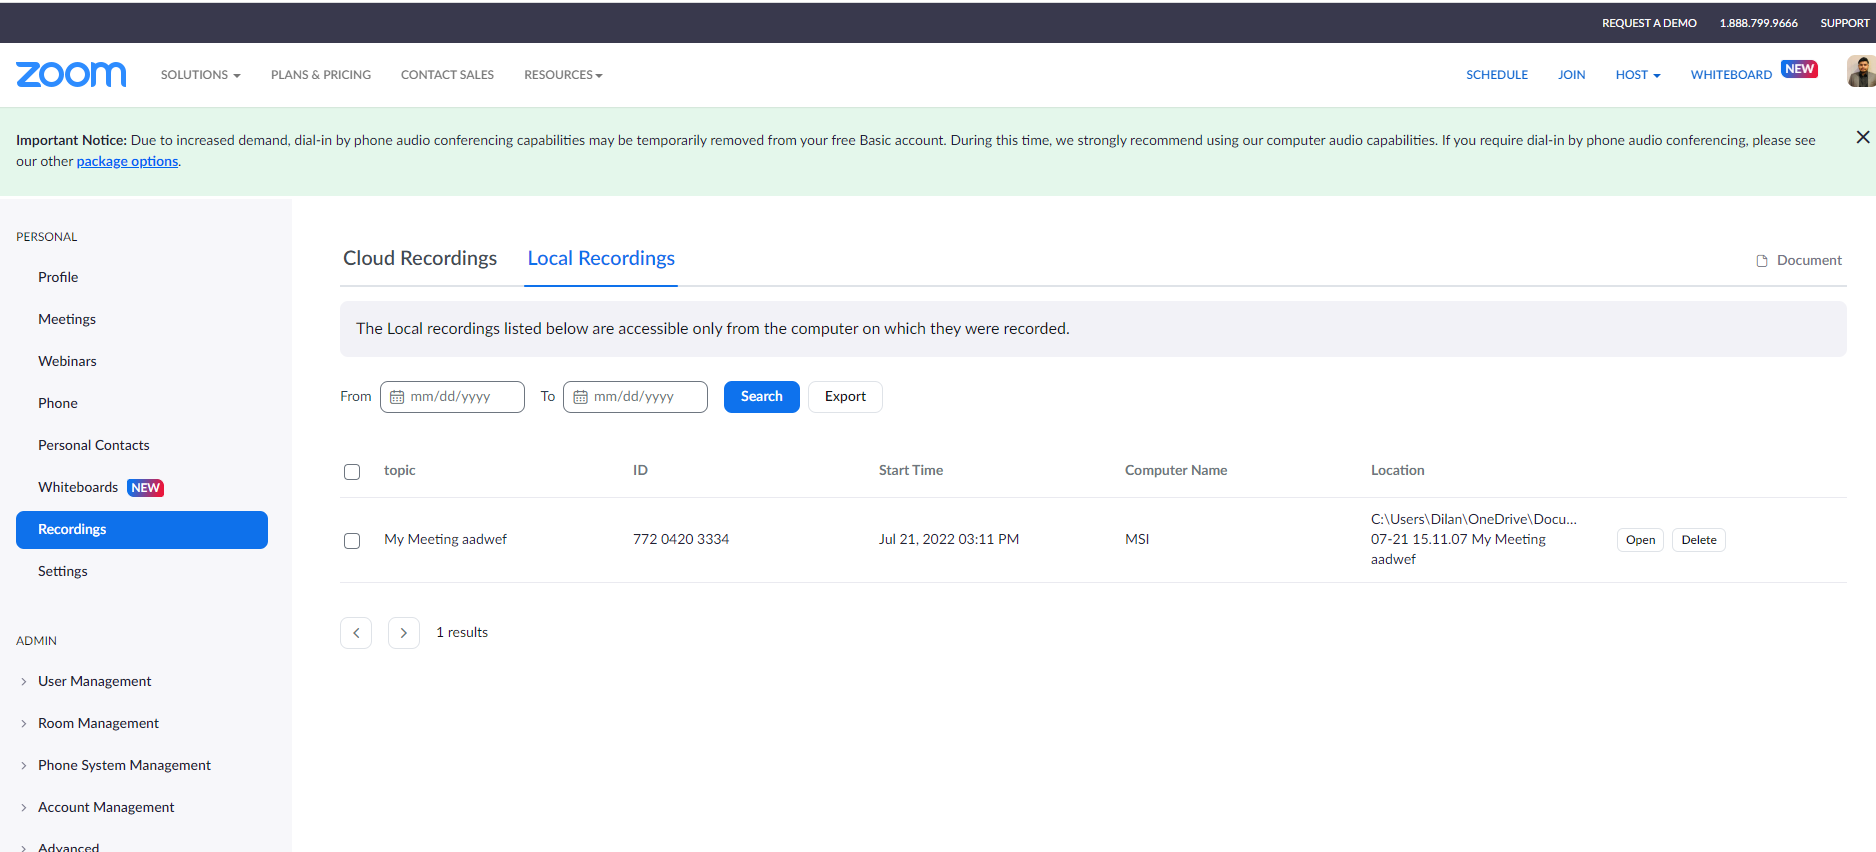The image size is (1876, 852).
Task: Click the Schedule link
Action: (x=1497, y=75)
